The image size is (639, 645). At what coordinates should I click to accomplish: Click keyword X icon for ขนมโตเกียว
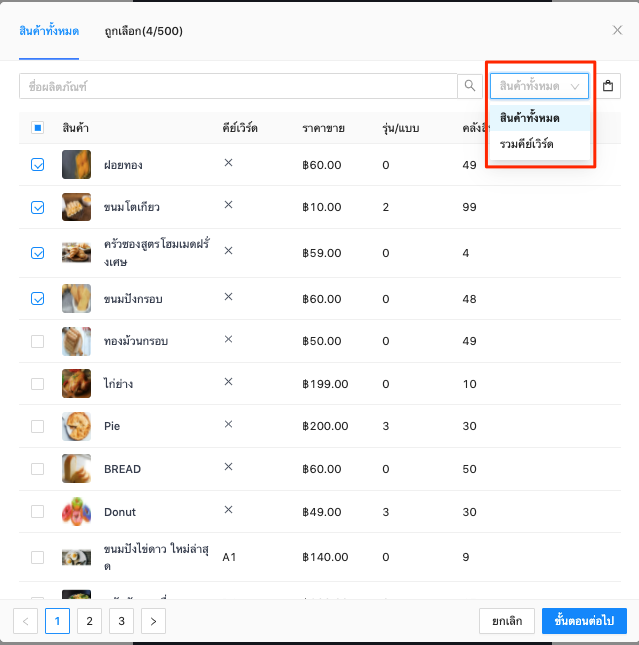(228, 204)
